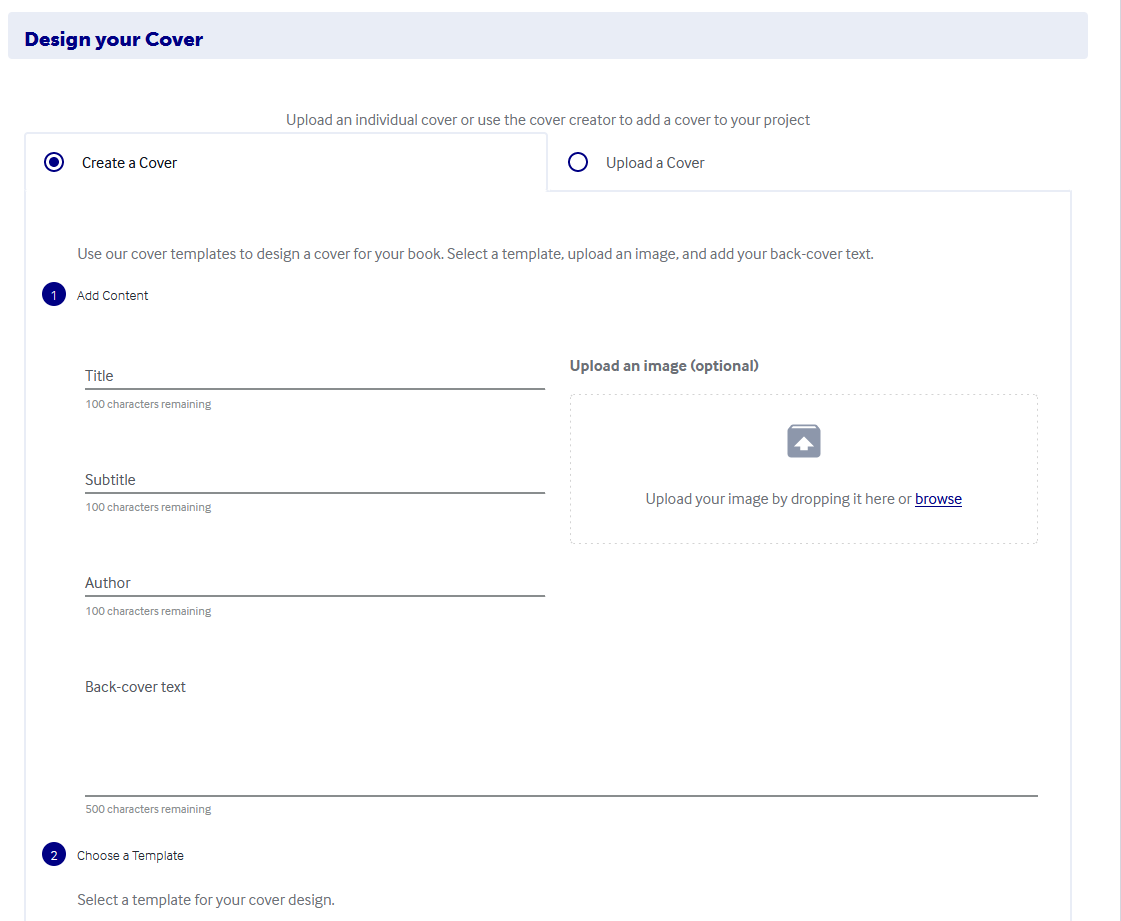
Task: Click the Add Content step label
Action: pos(113,295)
